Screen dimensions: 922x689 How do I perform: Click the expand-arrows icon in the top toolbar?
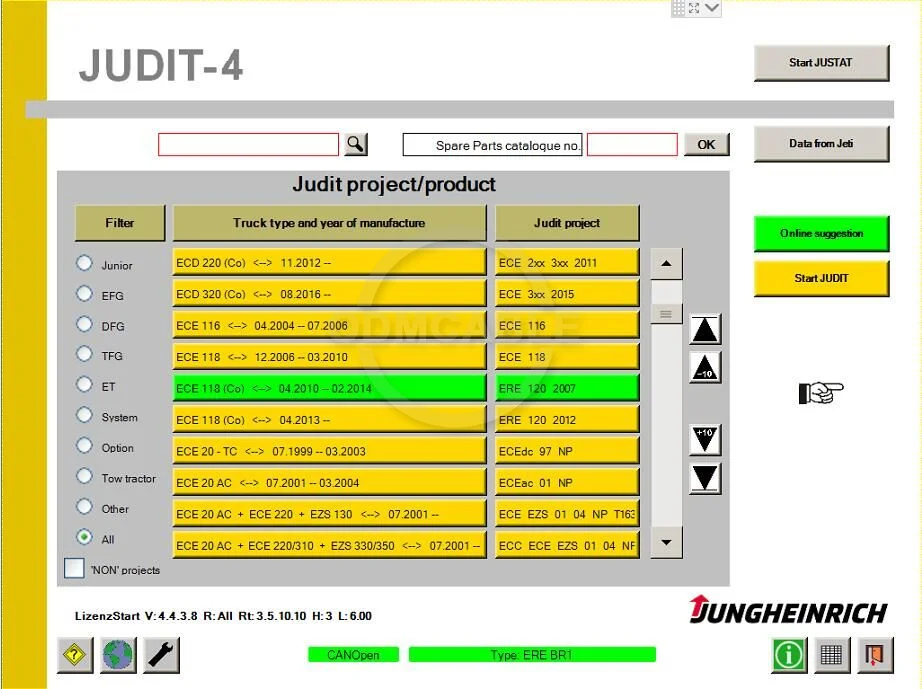[694, 8]
